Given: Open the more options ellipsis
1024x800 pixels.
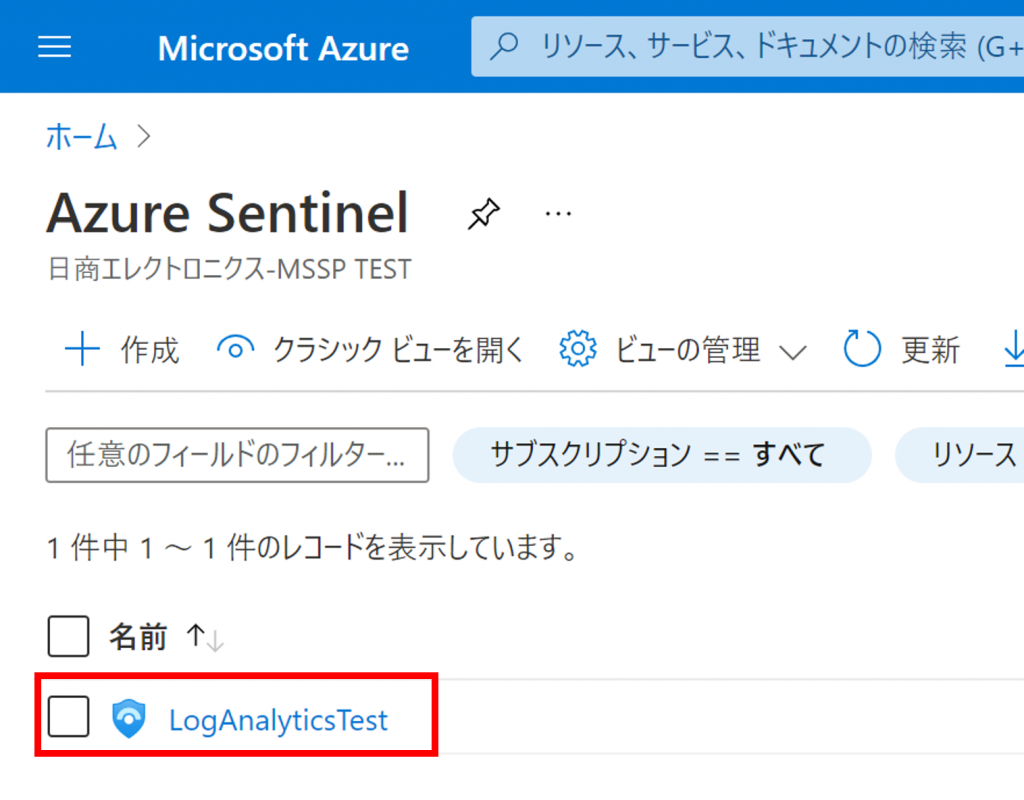Looking at the screenshot, I should click(x=558, y=213).
